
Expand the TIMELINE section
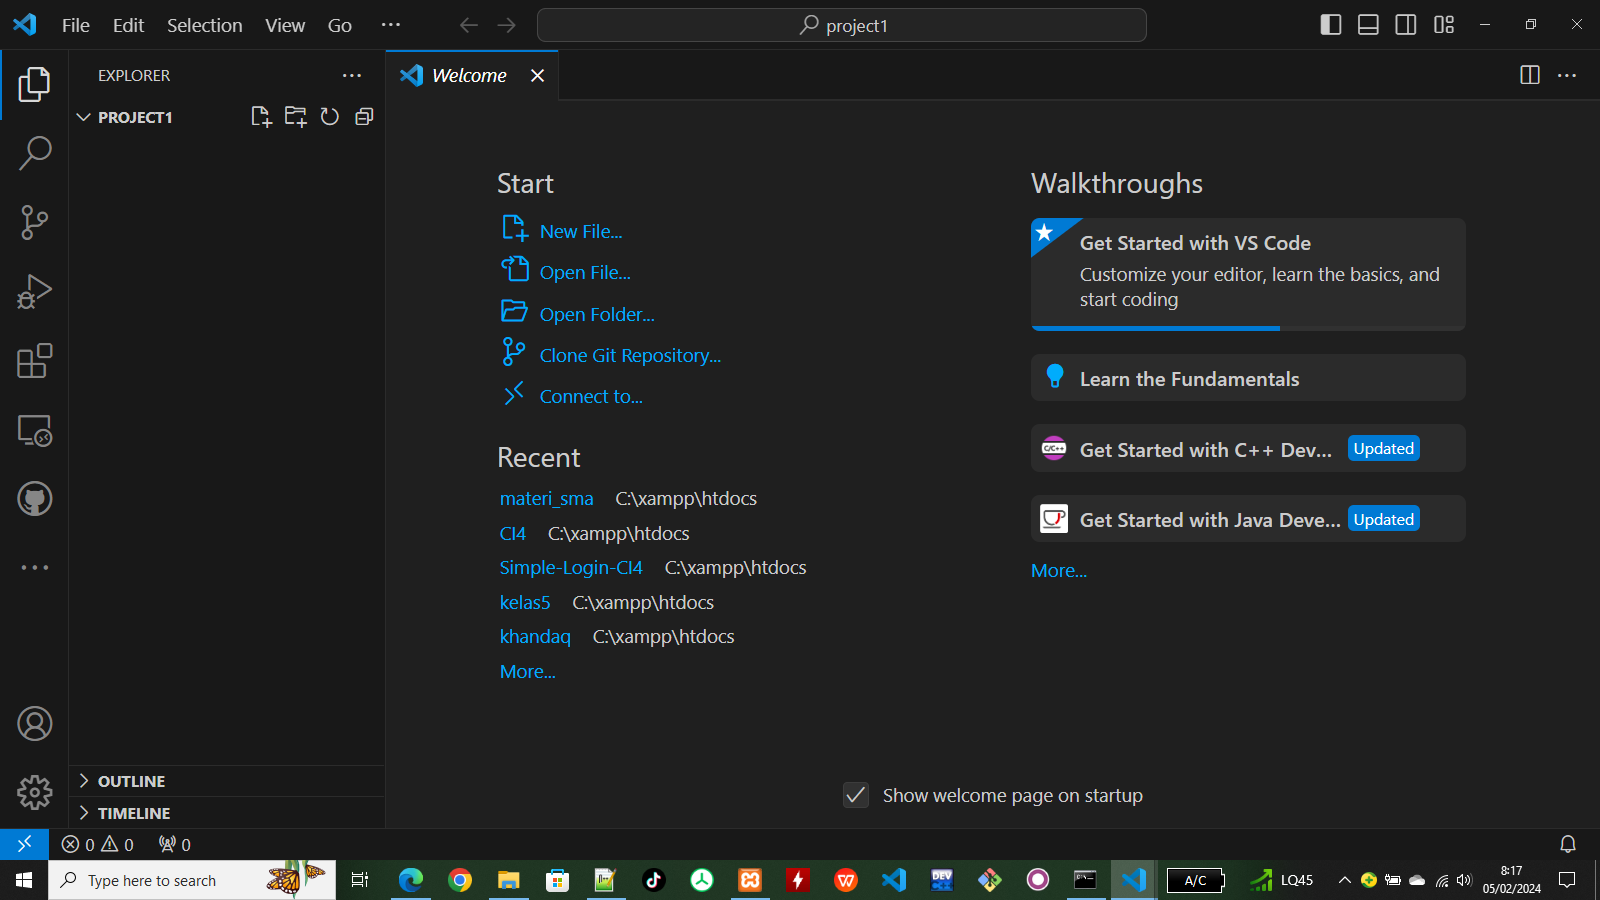pyautogui.click(x=226, y=813)
